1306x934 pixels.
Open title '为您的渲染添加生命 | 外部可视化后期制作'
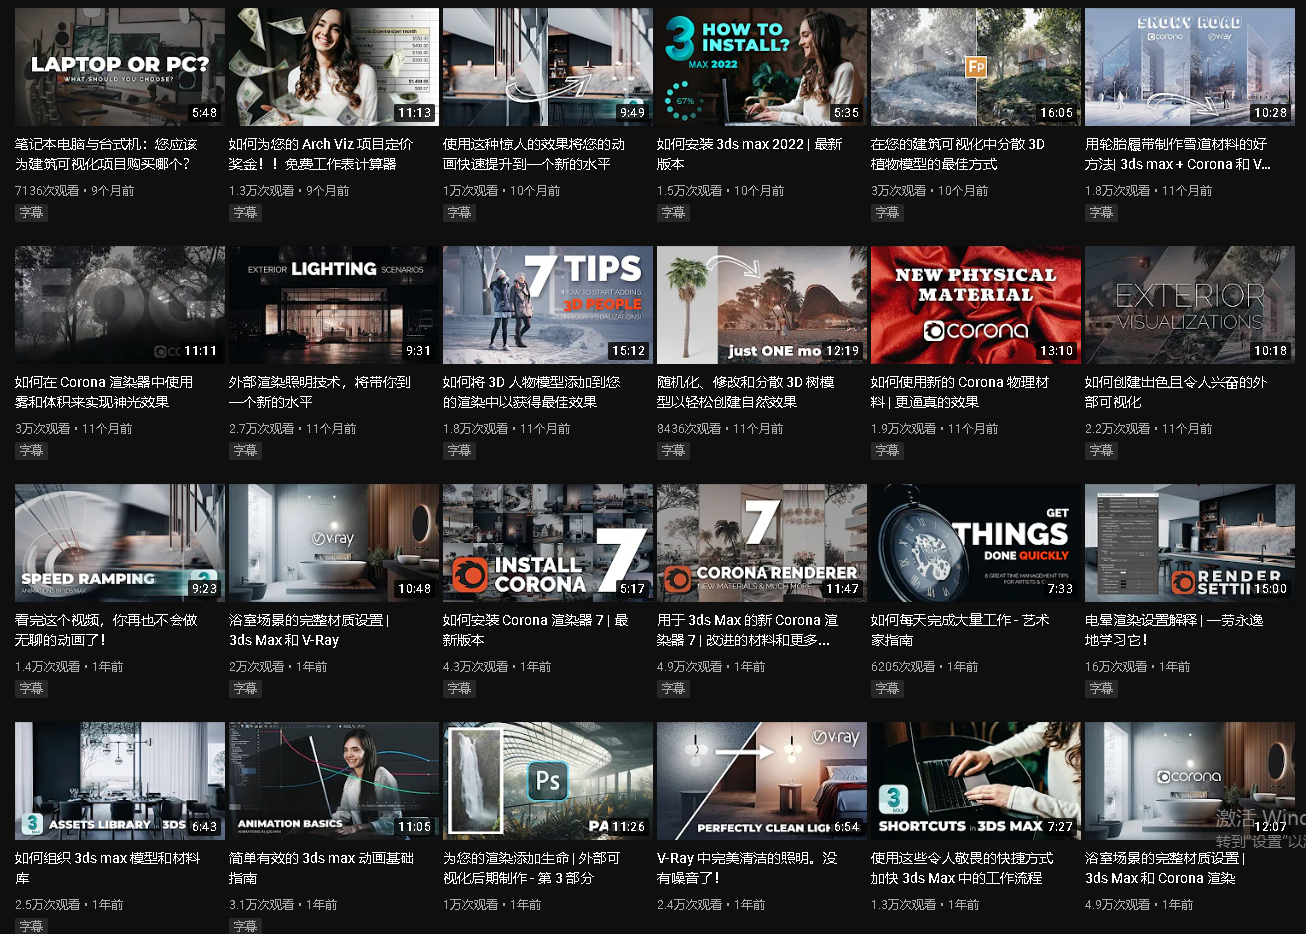click(532, 868)
